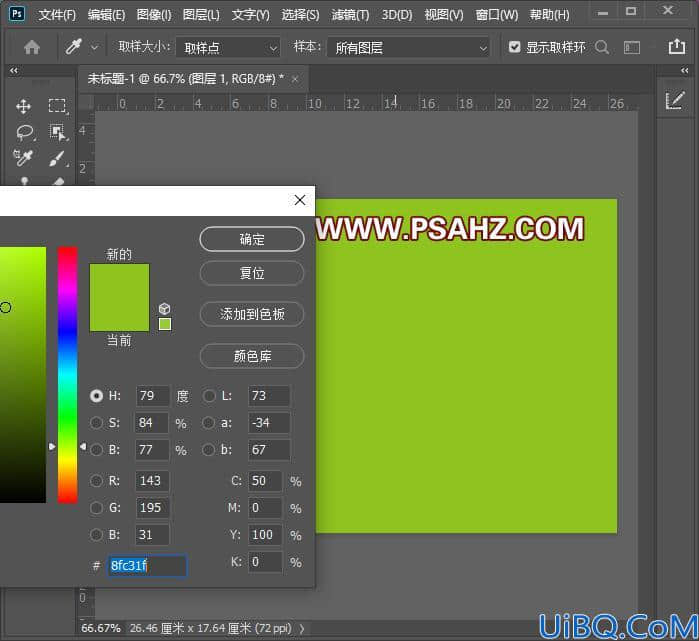Viewport: 699px width, 641px height.
Task: Open the 选择(S) menu
Action: coord(300,15)
